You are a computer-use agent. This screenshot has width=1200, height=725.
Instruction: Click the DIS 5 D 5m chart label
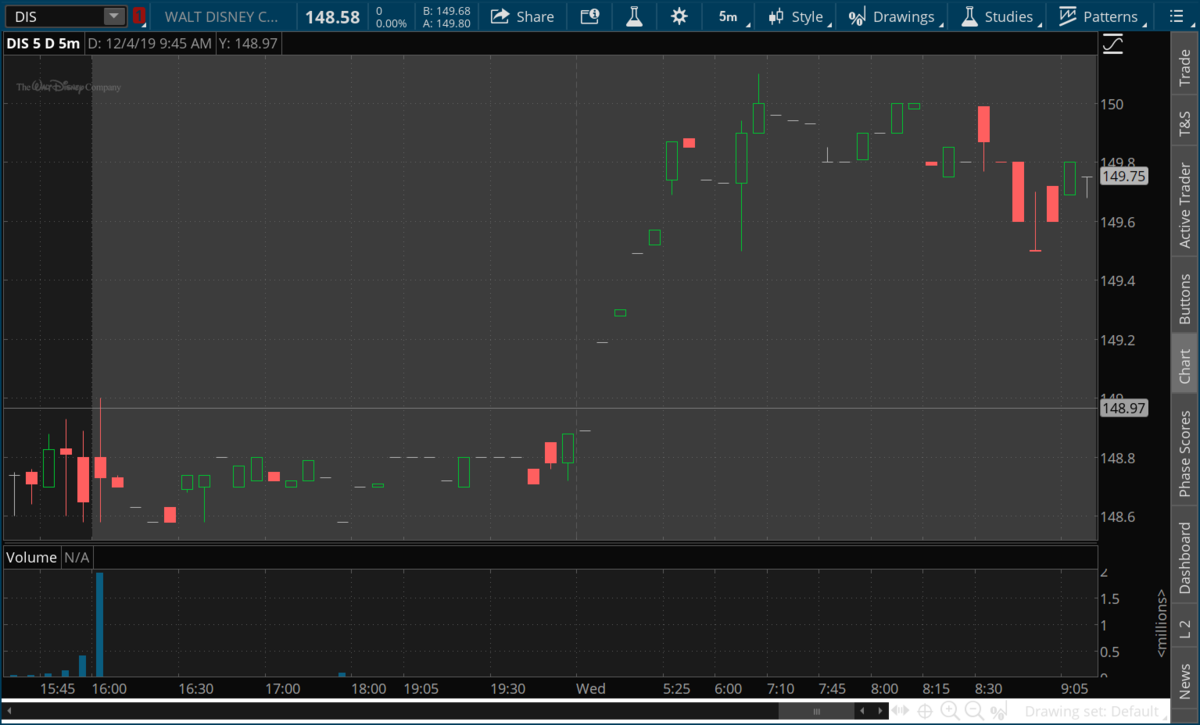pyautogui.click(x=42, y=43)
